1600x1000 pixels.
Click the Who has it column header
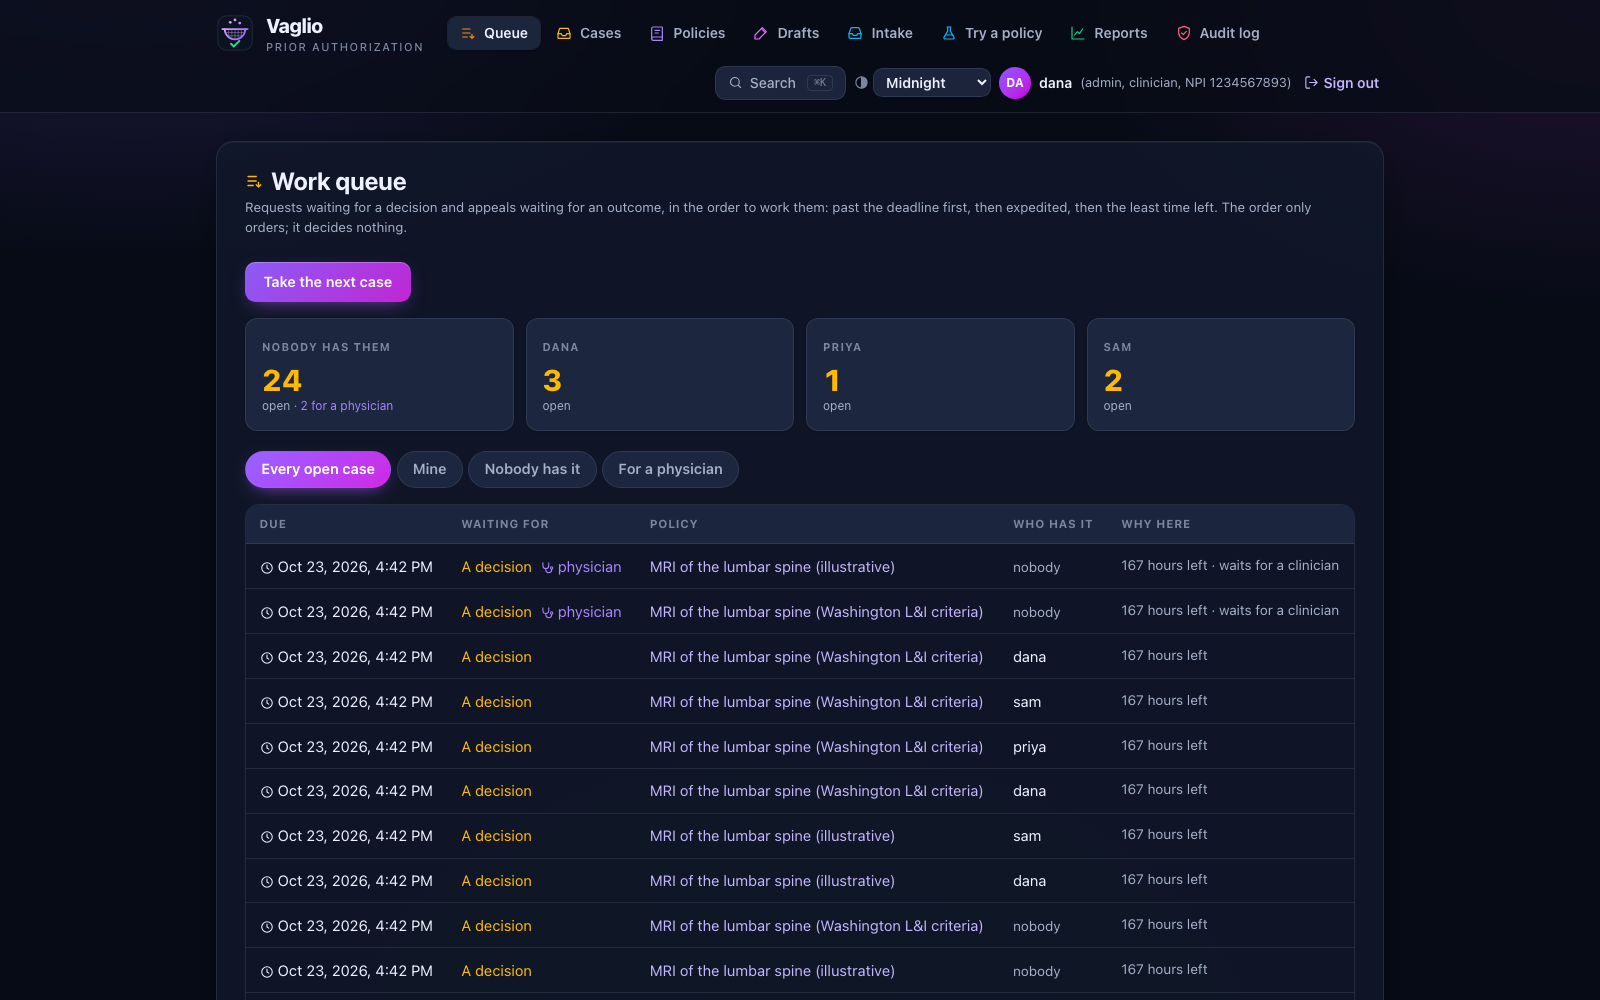click(1053, 524)
